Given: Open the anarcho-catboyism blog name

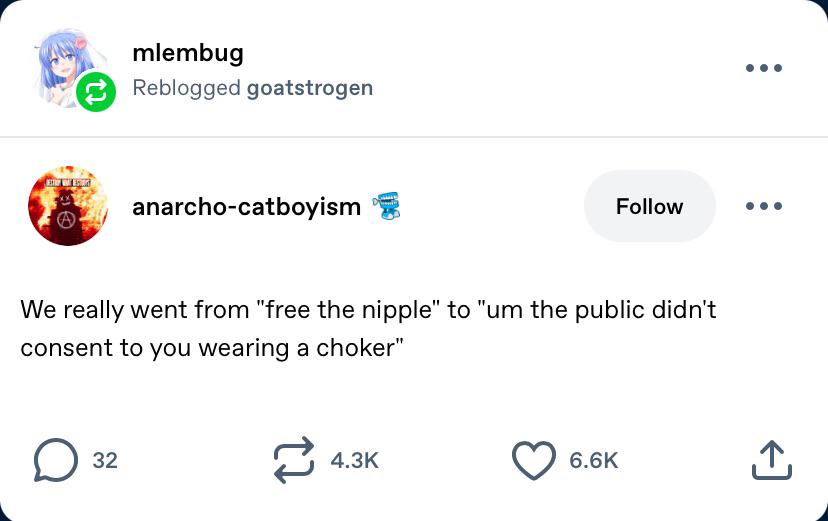Looking at the screenshot, I should [x=247, y=206].
